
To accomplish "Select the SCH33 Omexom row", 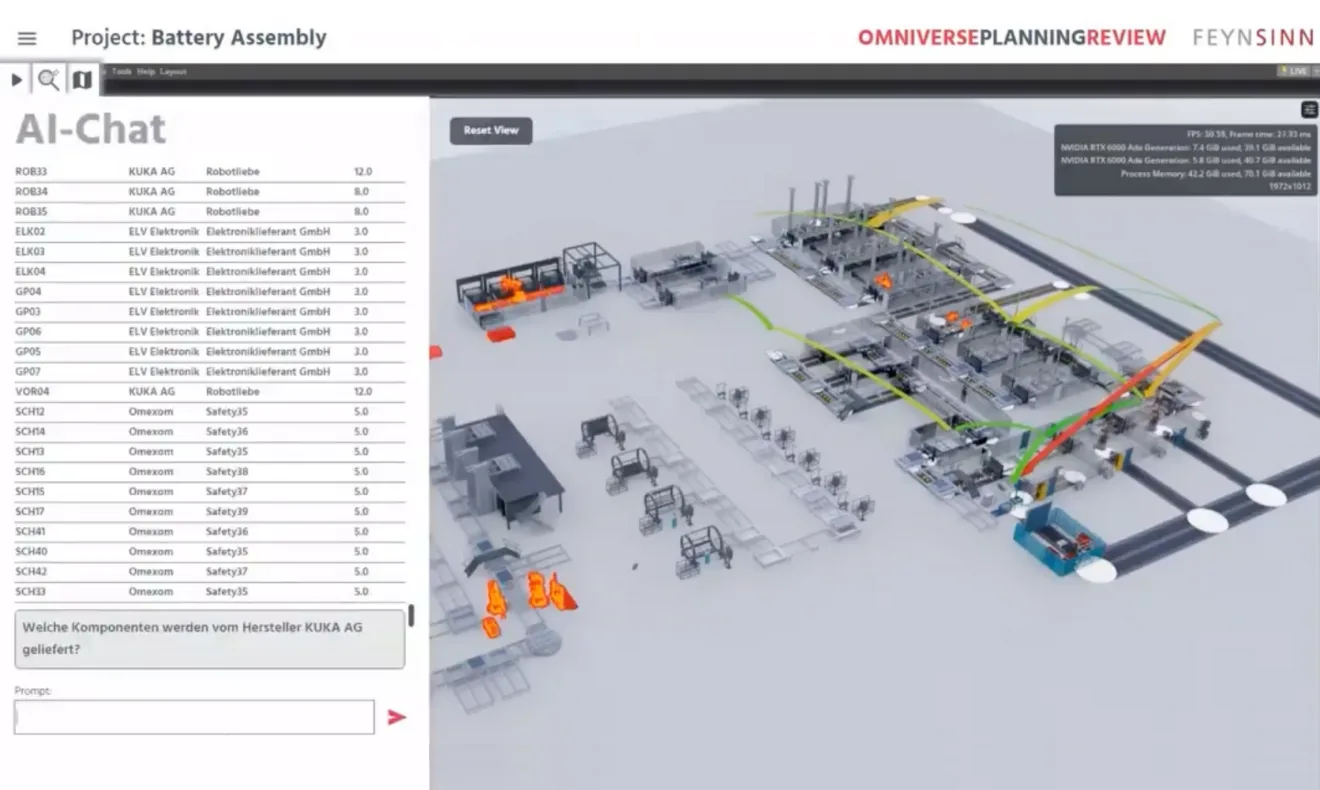I will click(x=210, y=592).
